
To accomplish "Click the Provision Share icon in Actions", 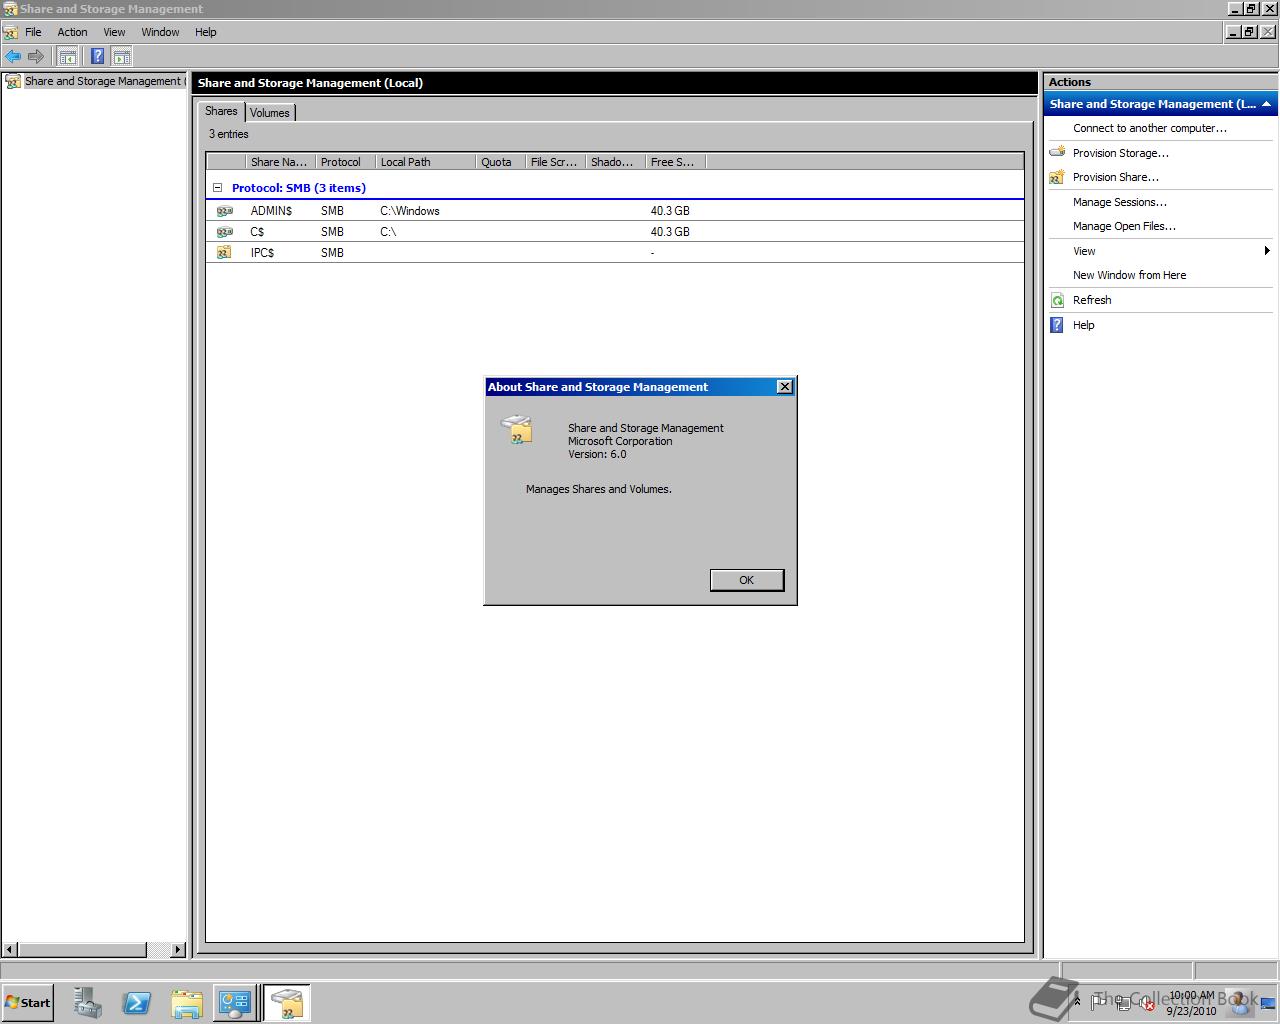I will 1057,177.
